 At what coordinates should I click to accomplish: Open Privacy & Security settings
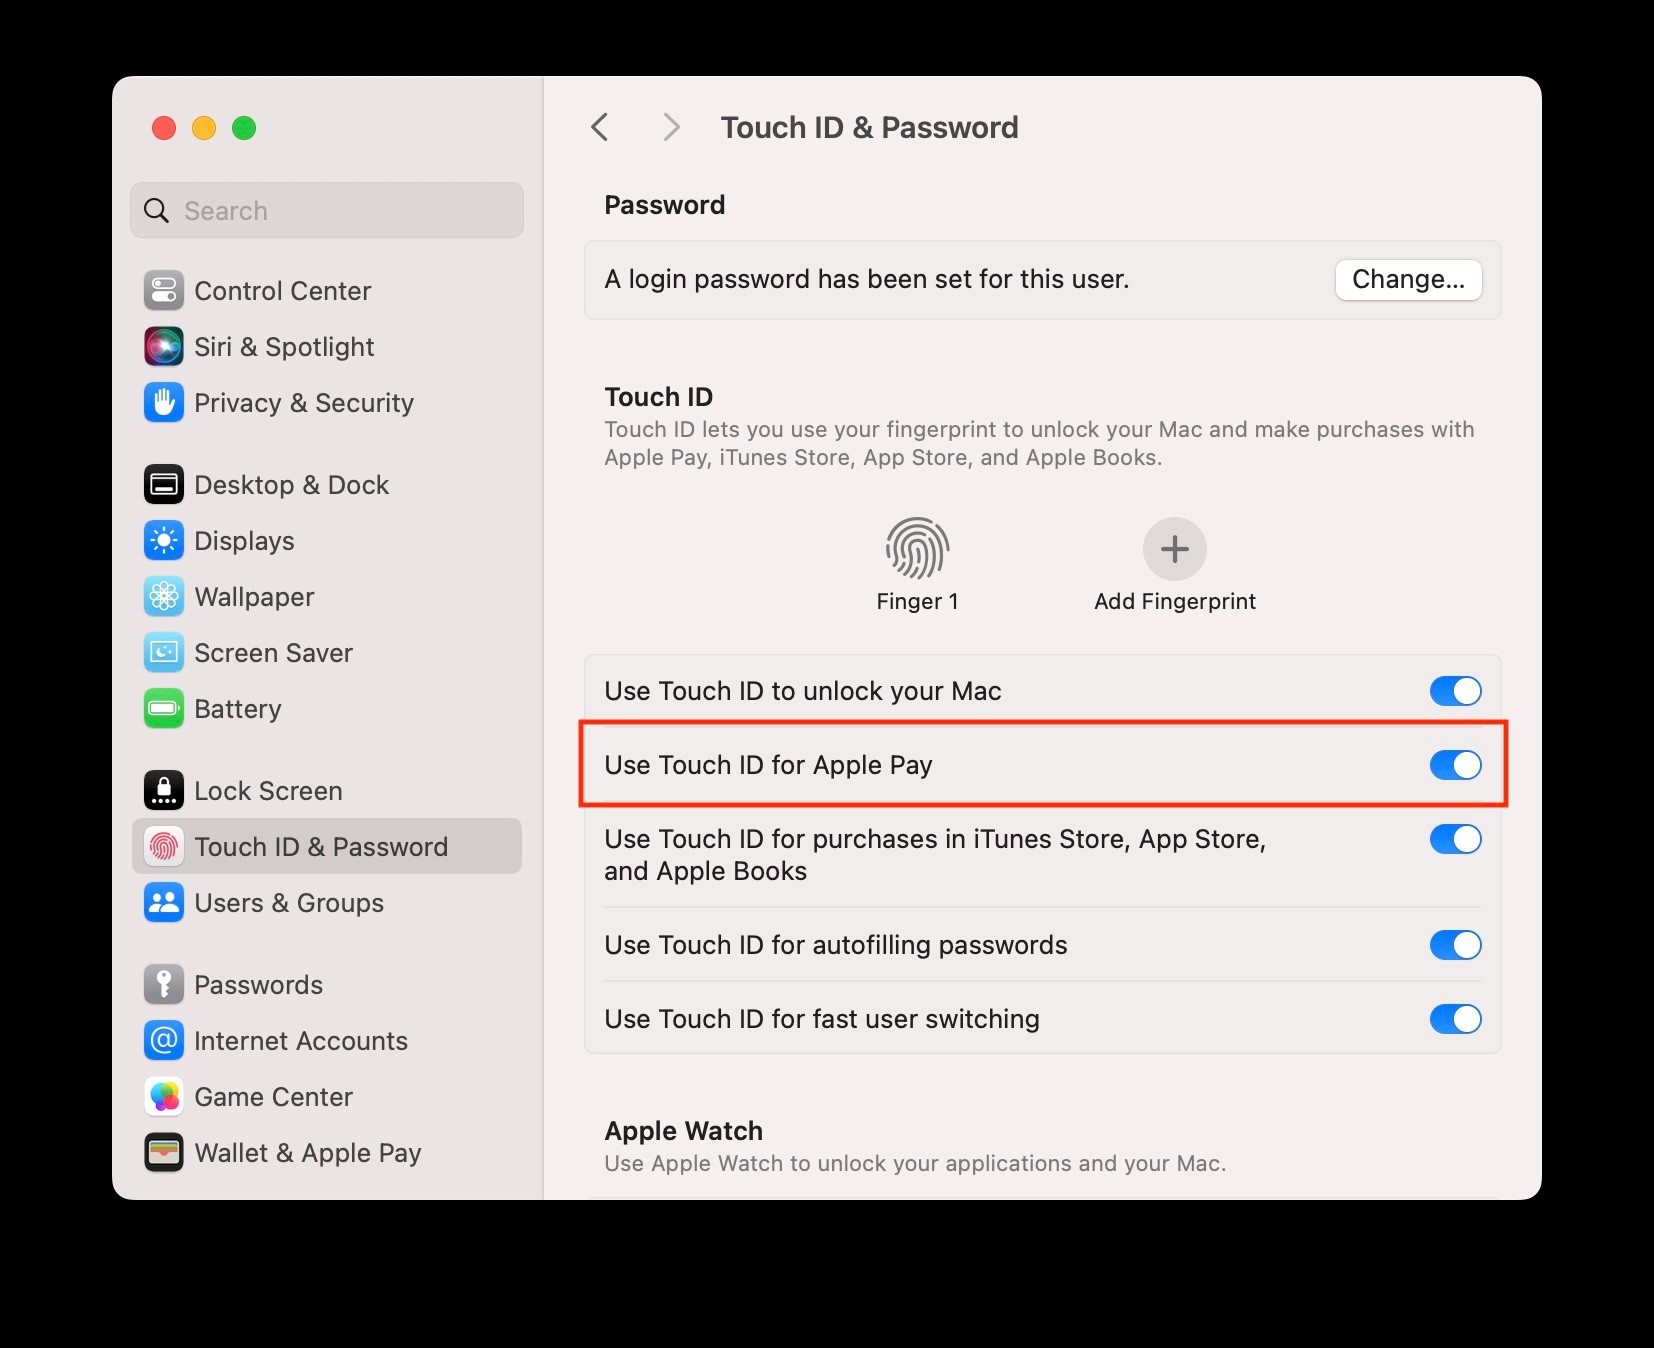pyautogui.click(x=303, y=403)
